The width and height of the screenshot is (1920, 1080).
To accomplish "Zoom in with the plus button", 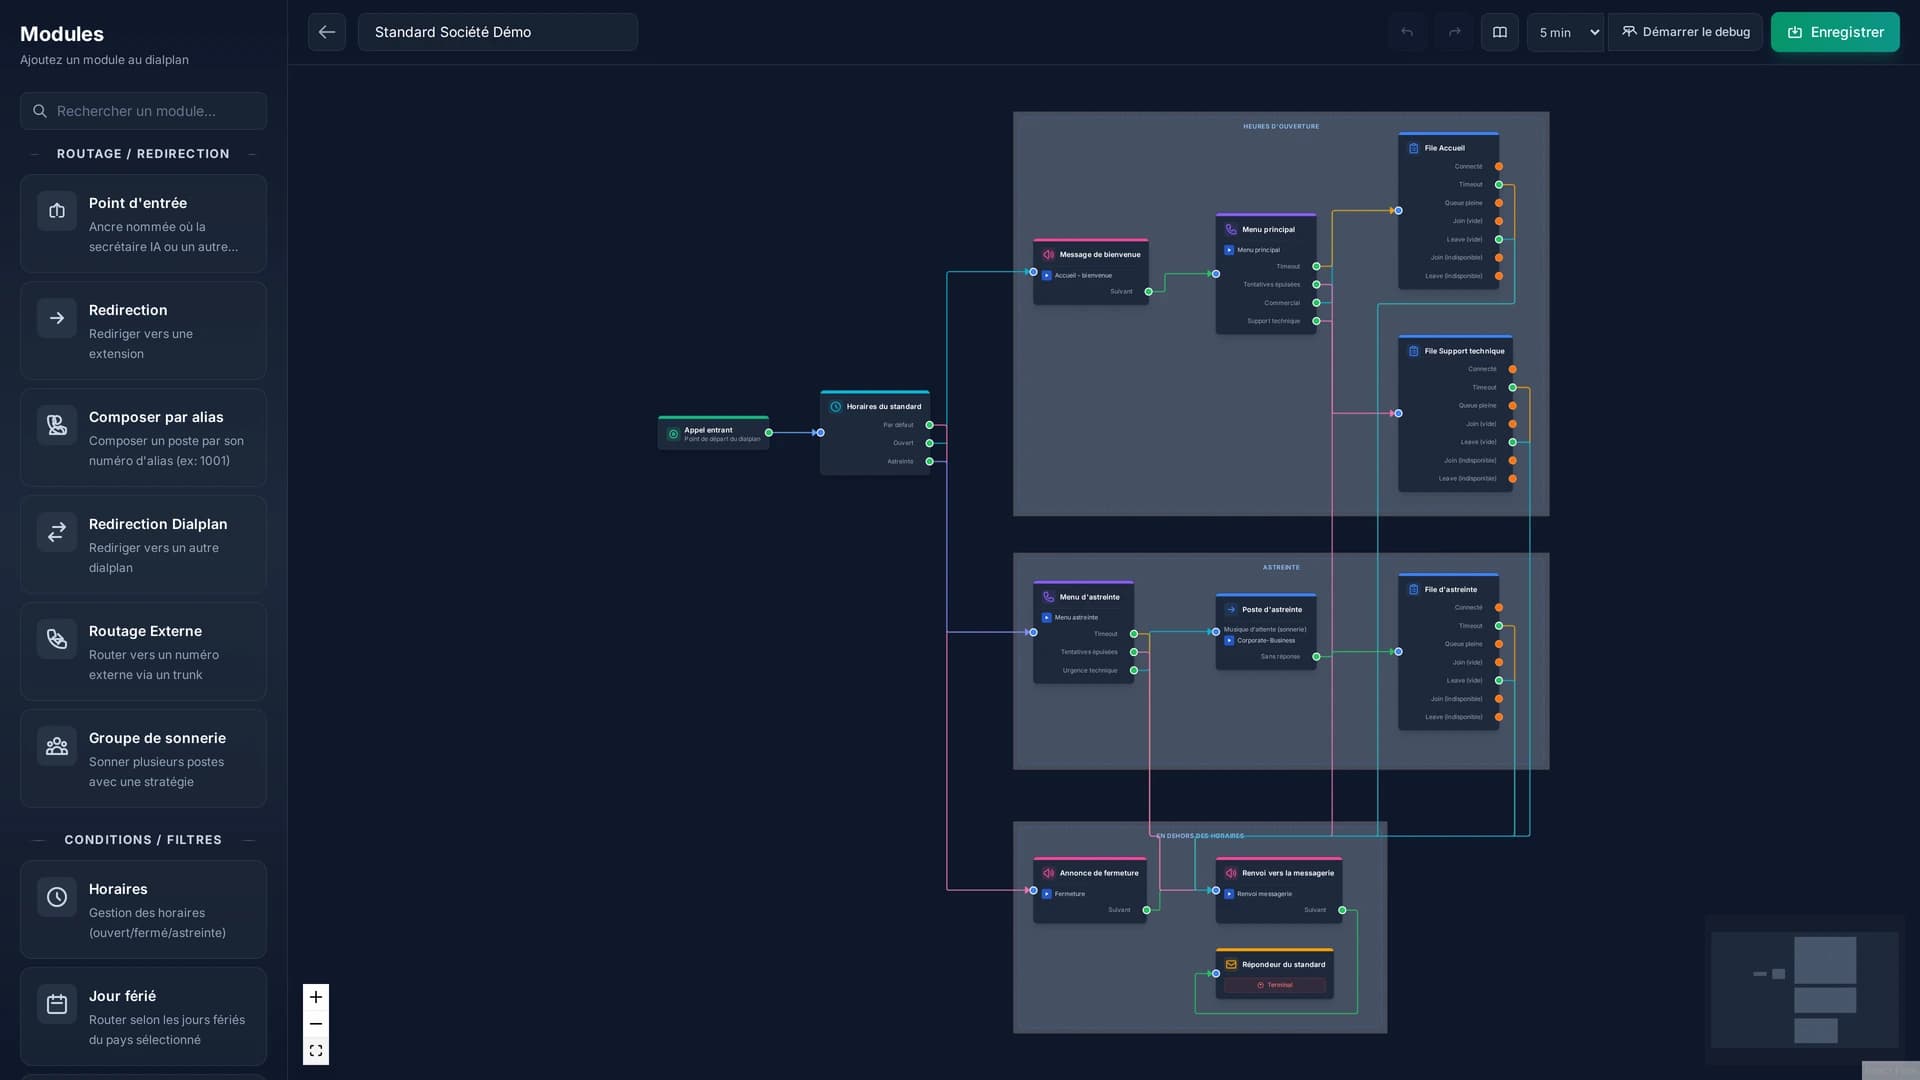I will click(316, 997).
